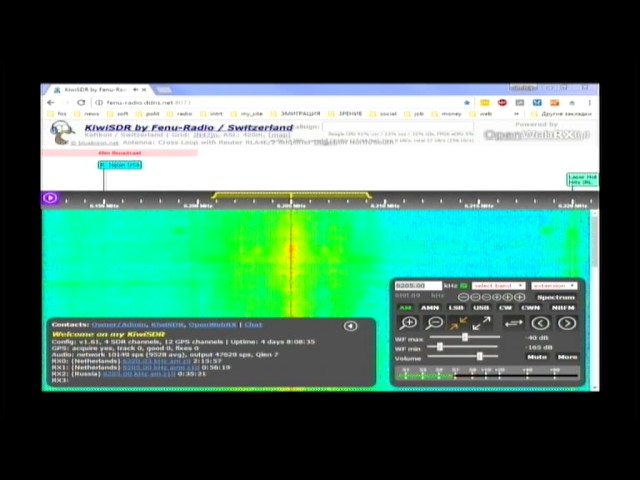Open the radio bookmarks folder
The height and width of the screenshot is (480, 640).
point(180,114)
